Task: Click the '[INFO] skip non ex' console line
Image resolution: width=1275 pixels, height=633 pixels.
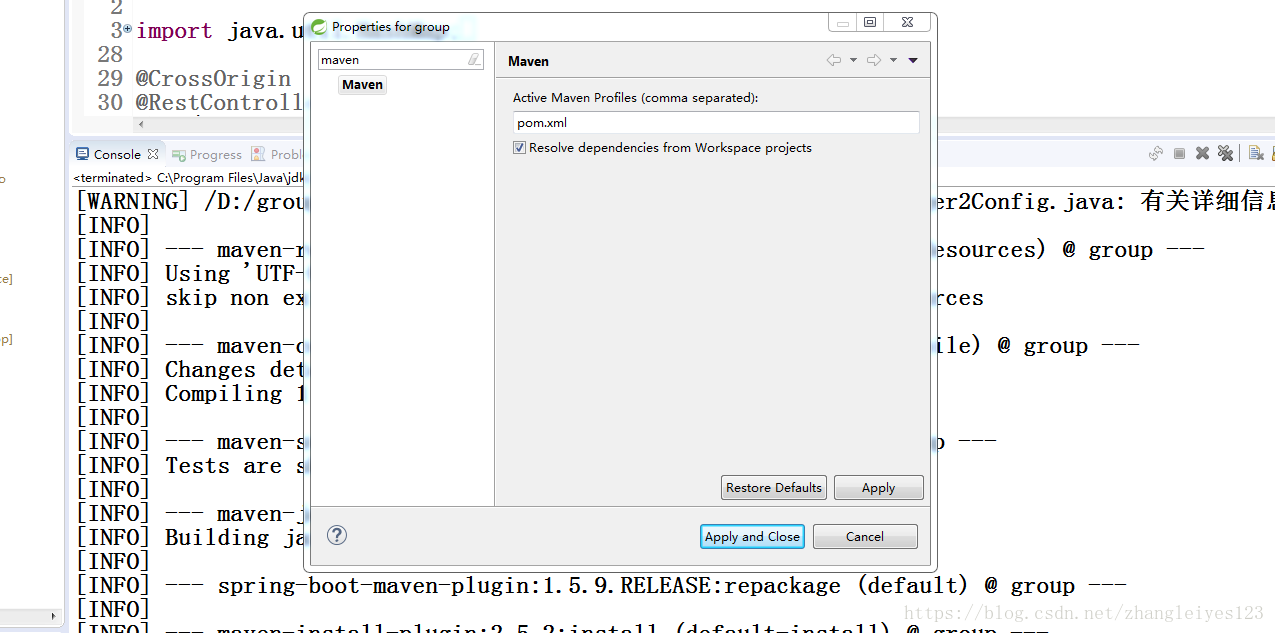Action: click(x=191, y=297)
